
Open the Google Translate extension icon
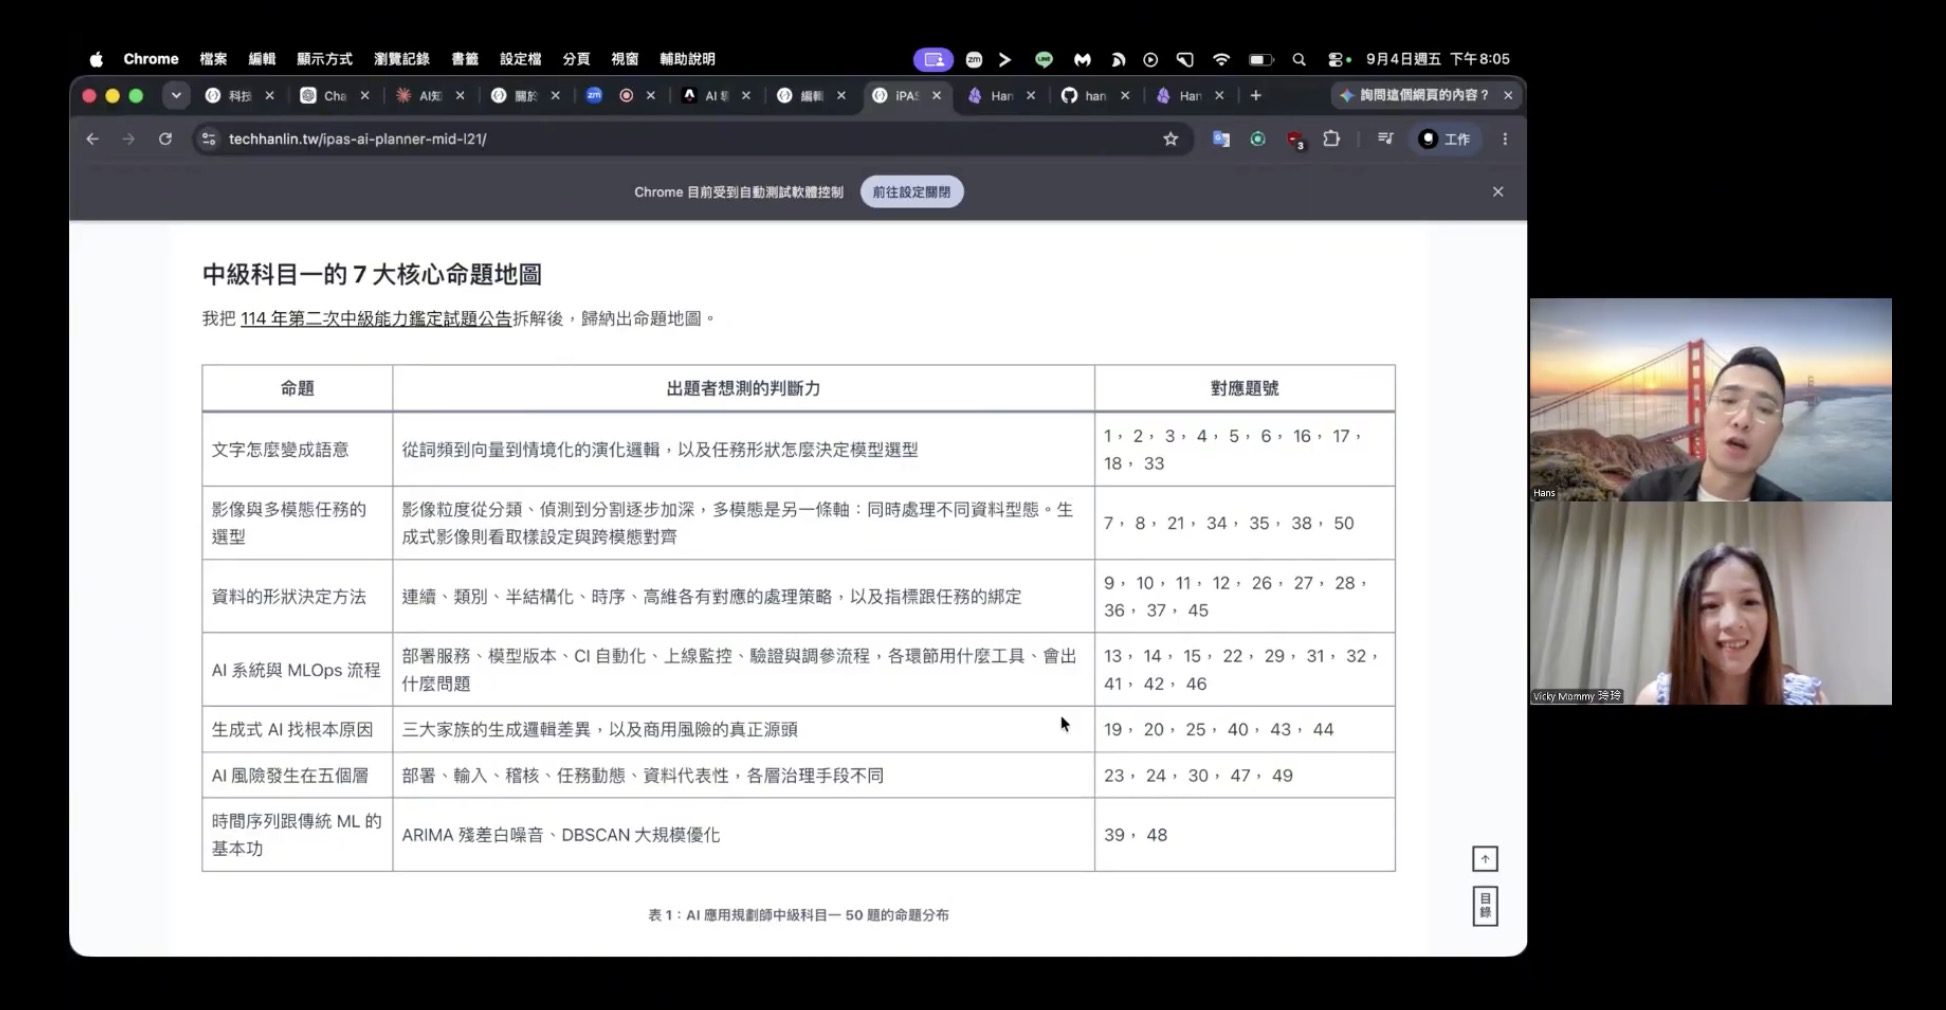[x=1221, y=139]
